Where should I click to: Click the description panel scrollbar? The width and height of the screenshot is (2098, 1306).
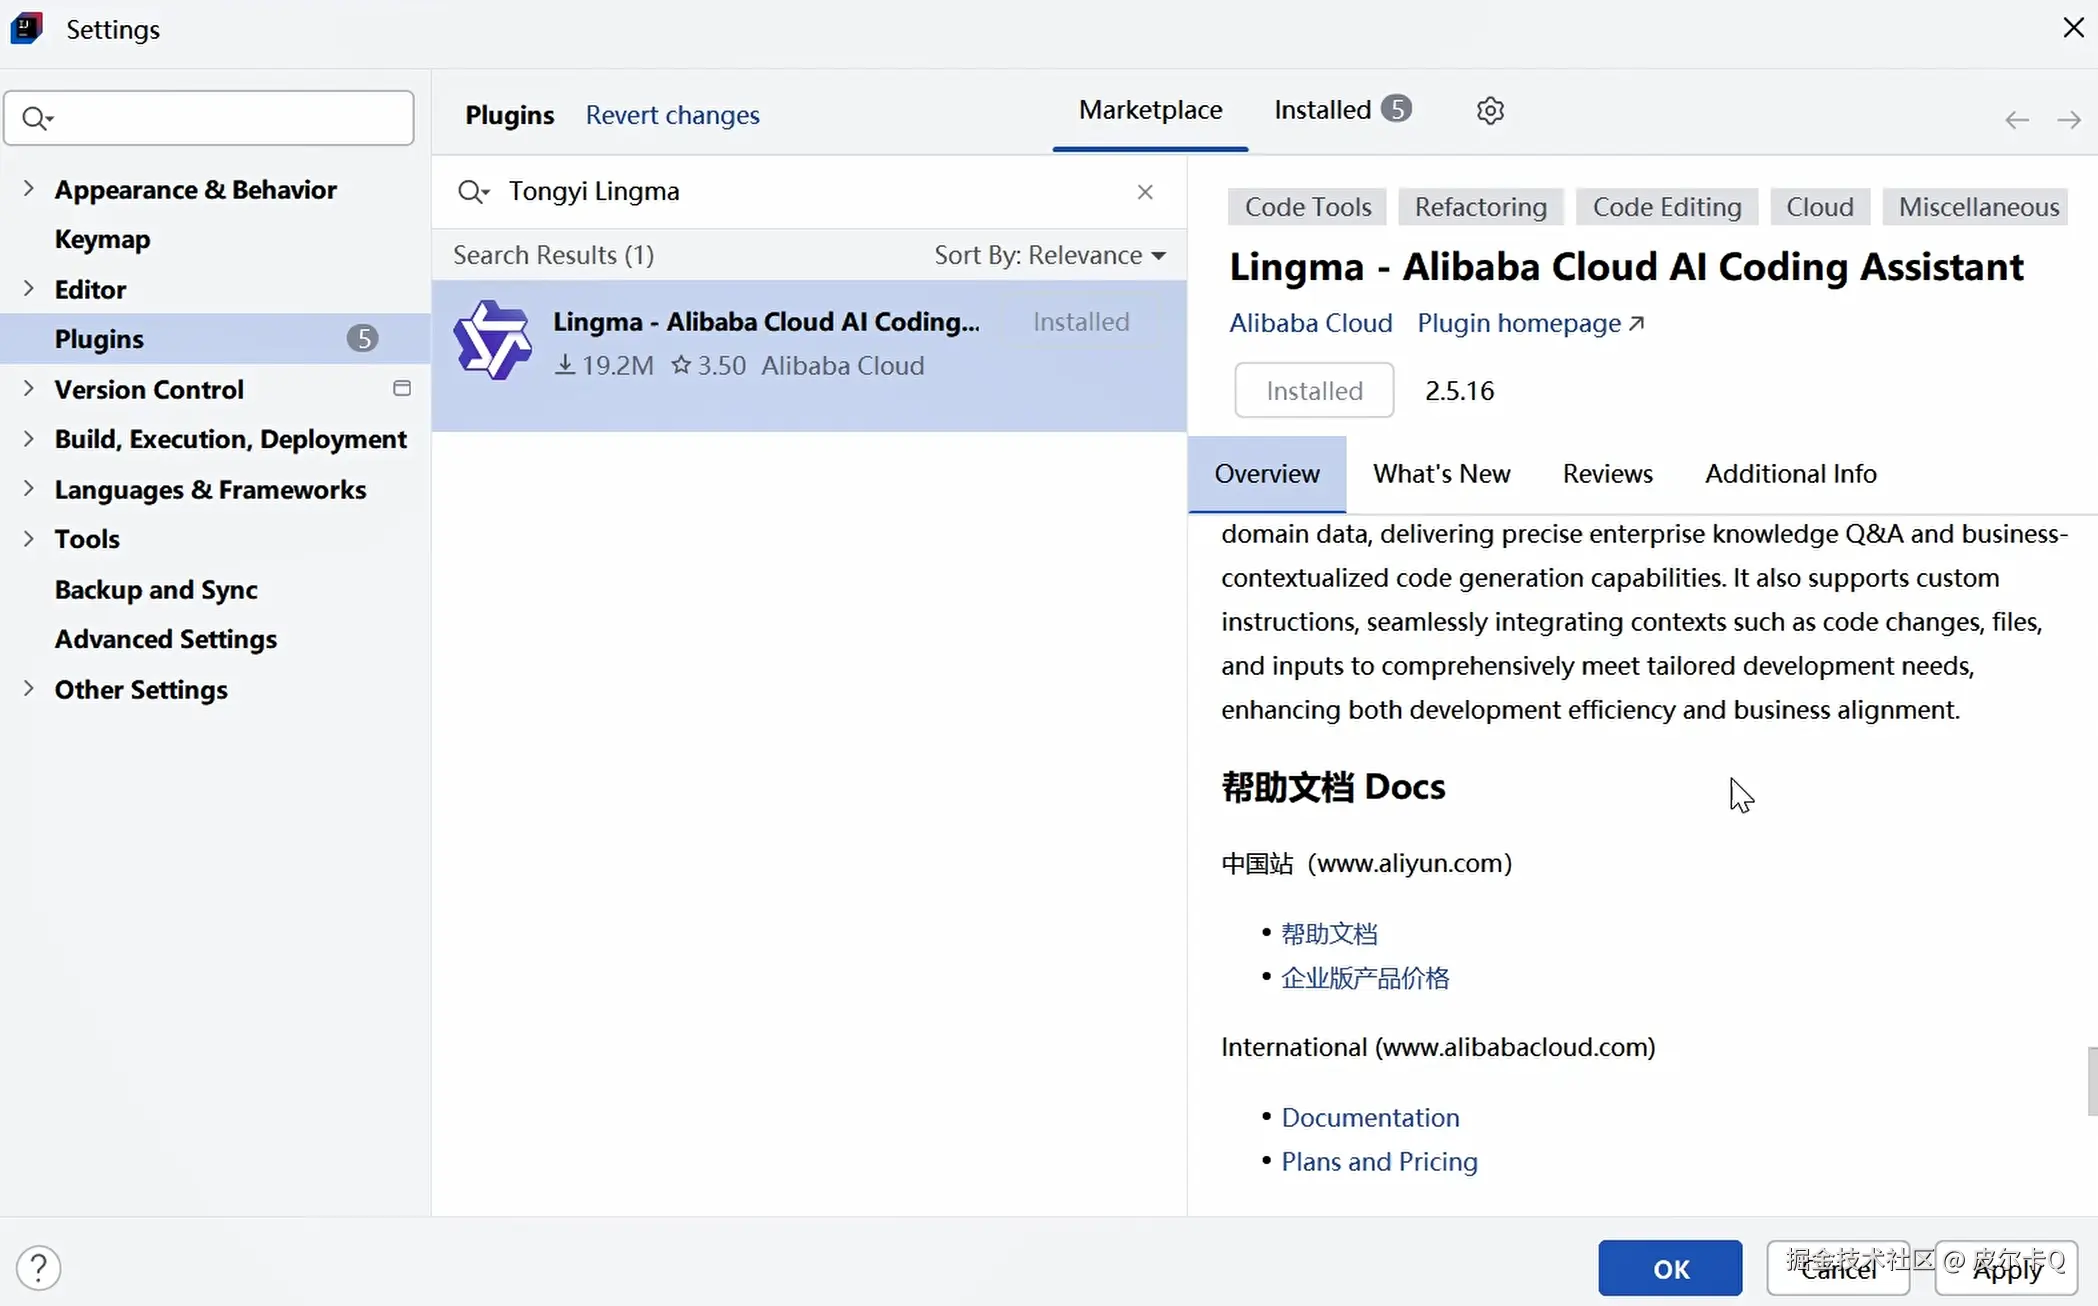(x=2091, y=1080)
